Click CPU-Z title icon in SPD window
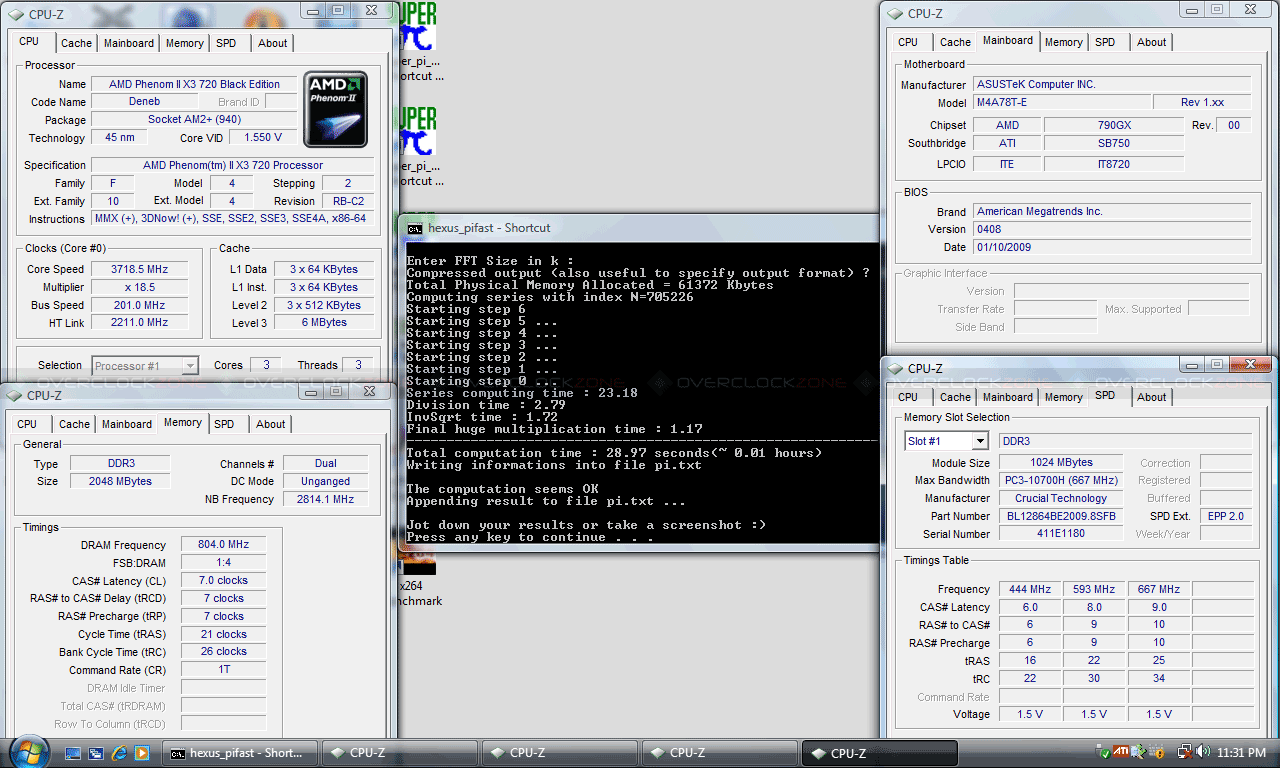Viewport: 1280px width, 768px height. 895,369
